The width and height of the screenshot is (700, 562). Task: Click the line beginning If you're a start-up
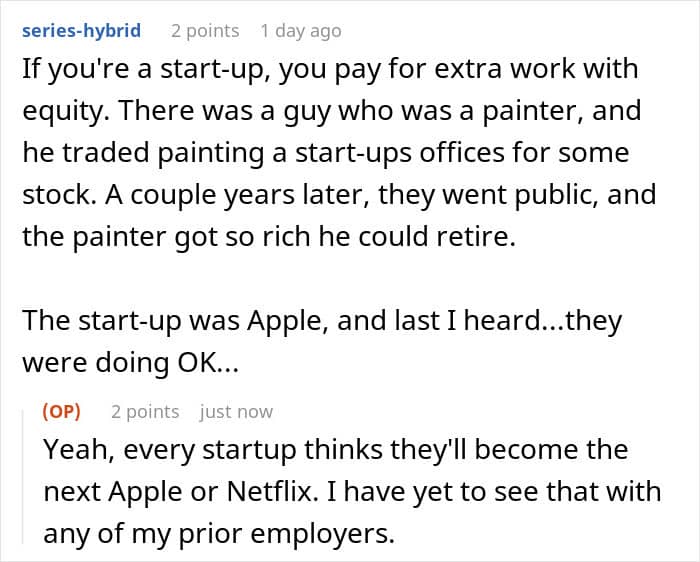click(x=330, y=69)
